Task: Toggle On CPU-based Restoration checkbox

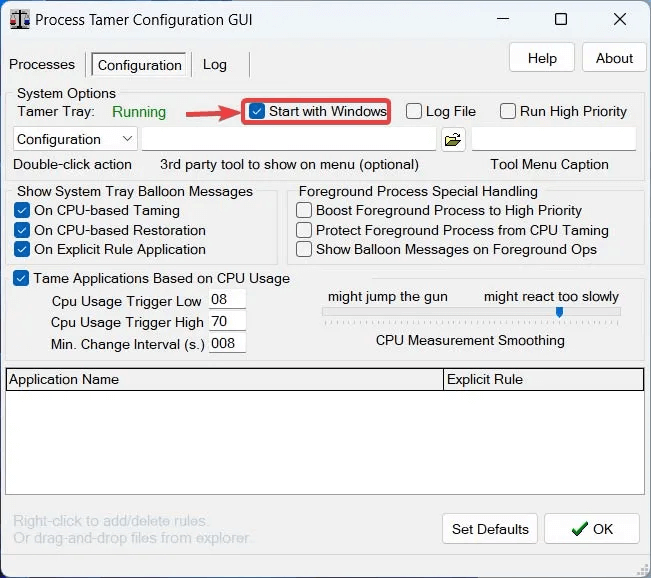Action: [x=22, y=230]
